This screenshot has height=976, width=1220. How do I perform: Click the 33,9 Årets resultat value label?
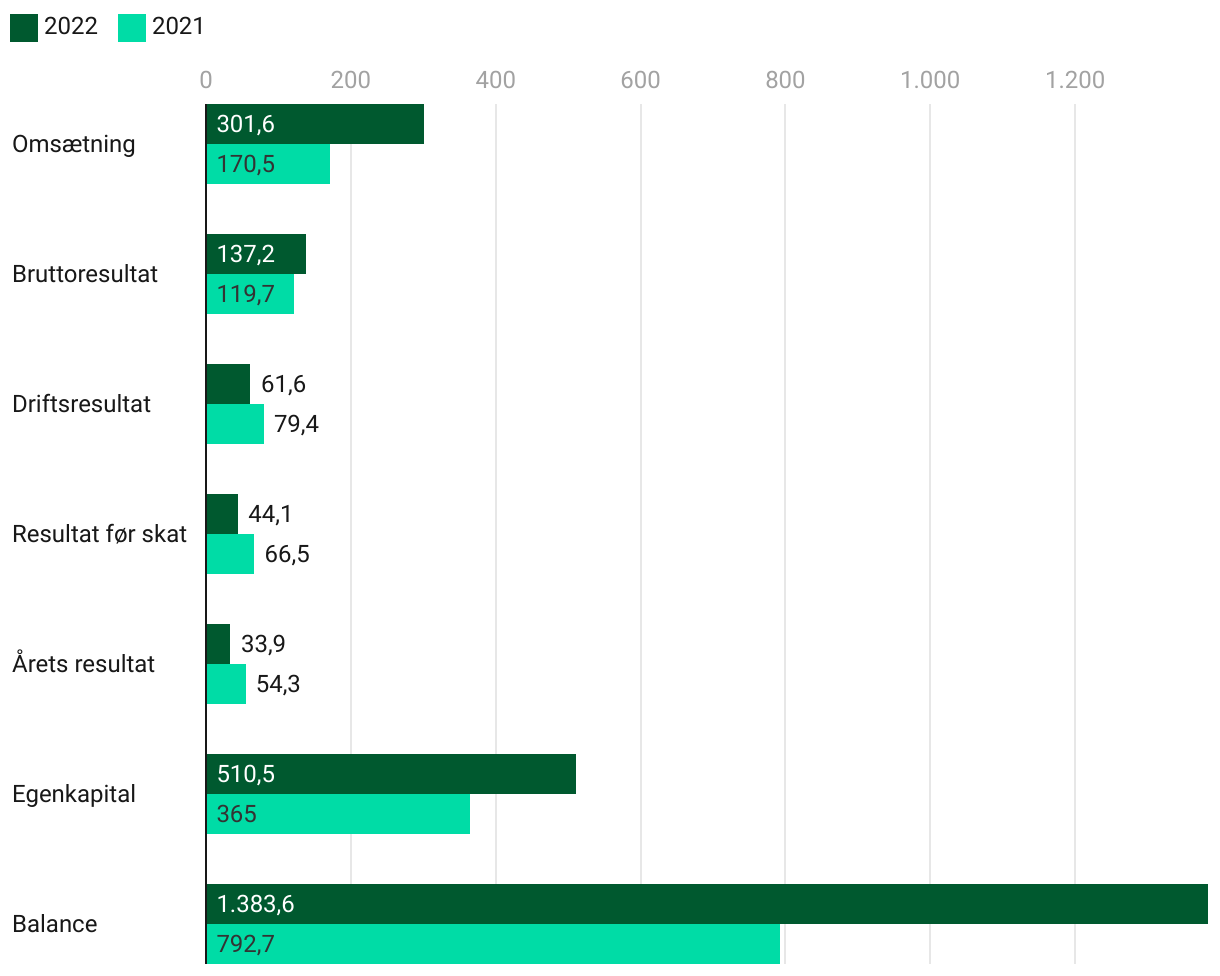point(263,644)
